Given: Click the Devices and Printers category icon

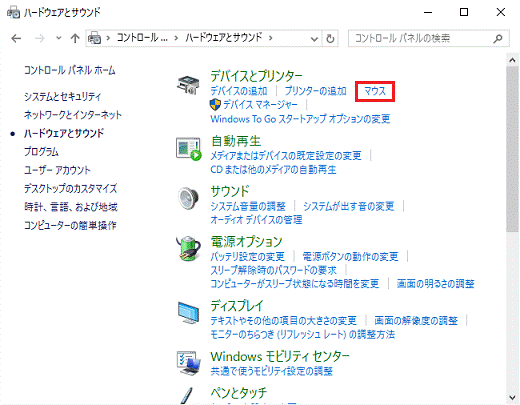Looking at the screenshot, I should [x=188, y=85].
